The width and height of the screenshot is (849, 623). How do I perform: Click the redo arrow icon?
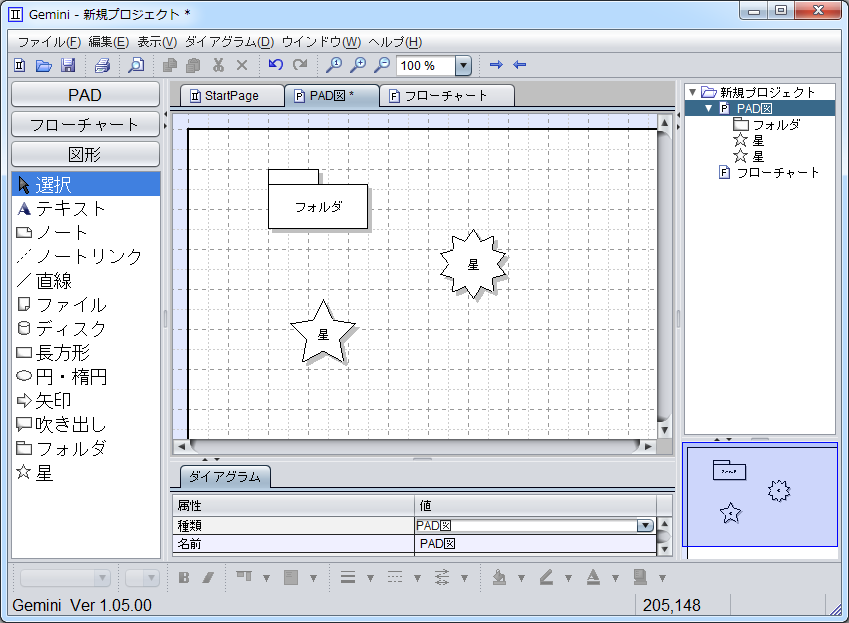point(299,65)
